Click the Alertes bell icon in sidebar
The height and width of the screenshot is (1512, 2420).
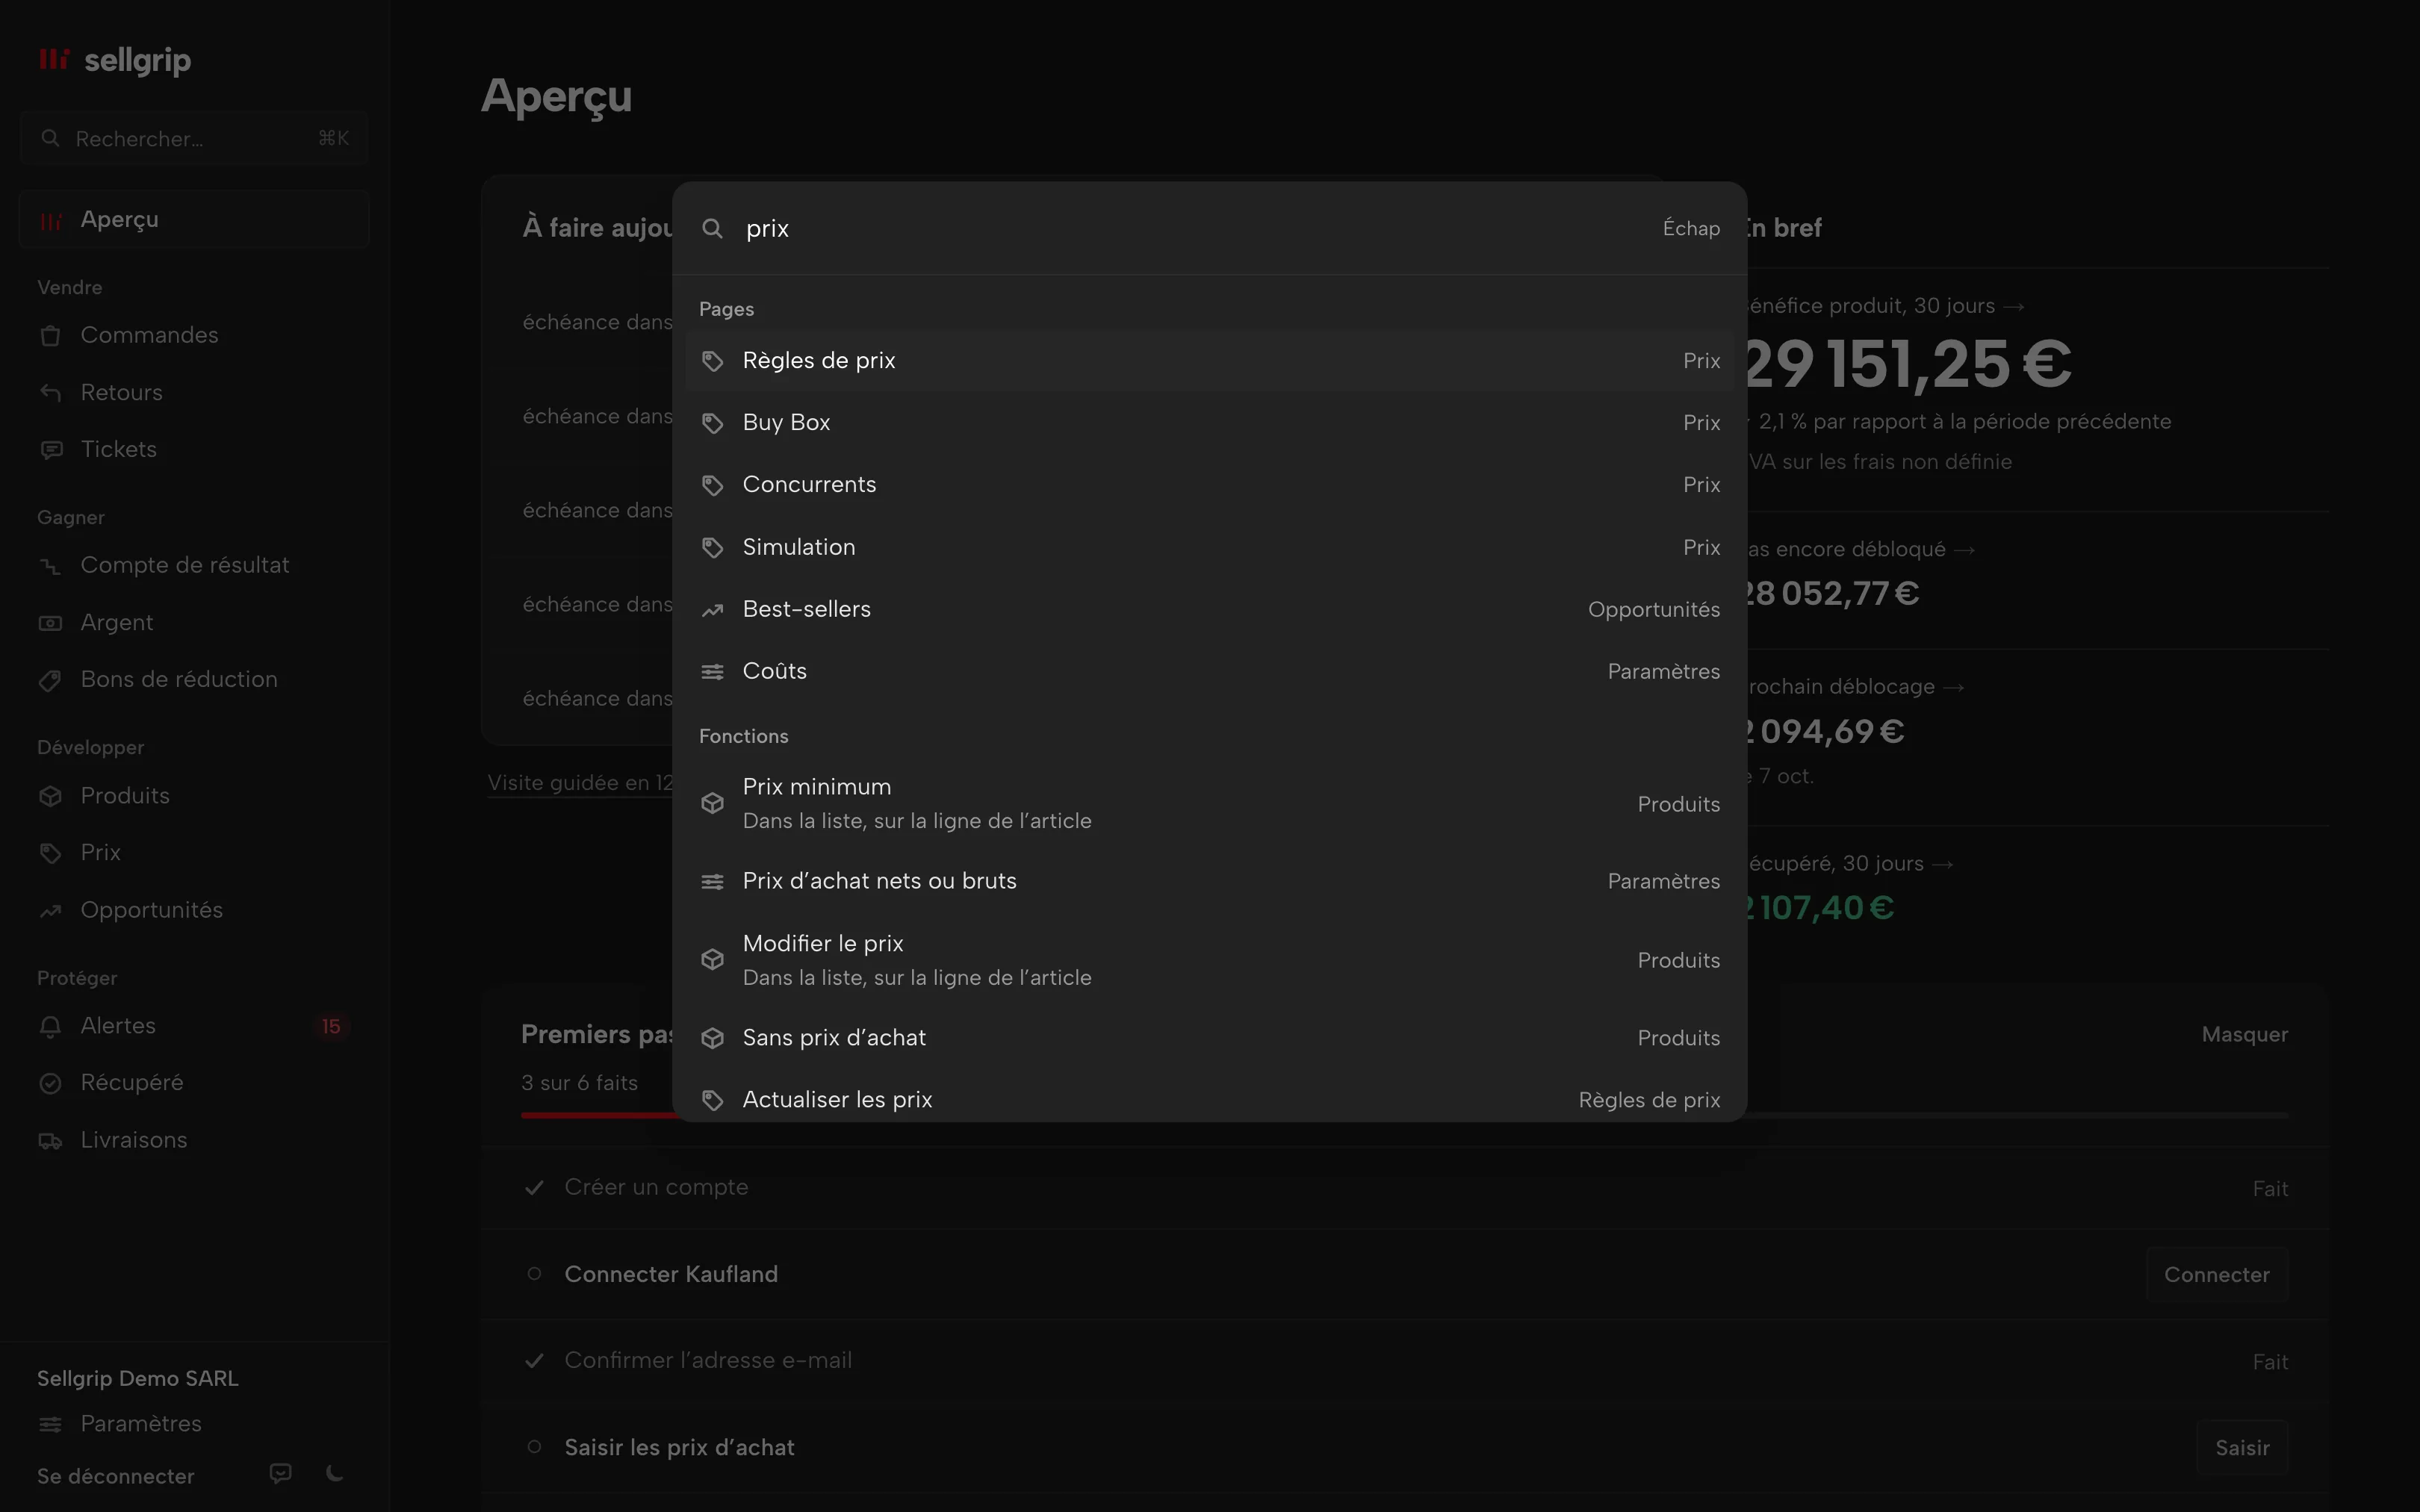(x=51, y=1026)
